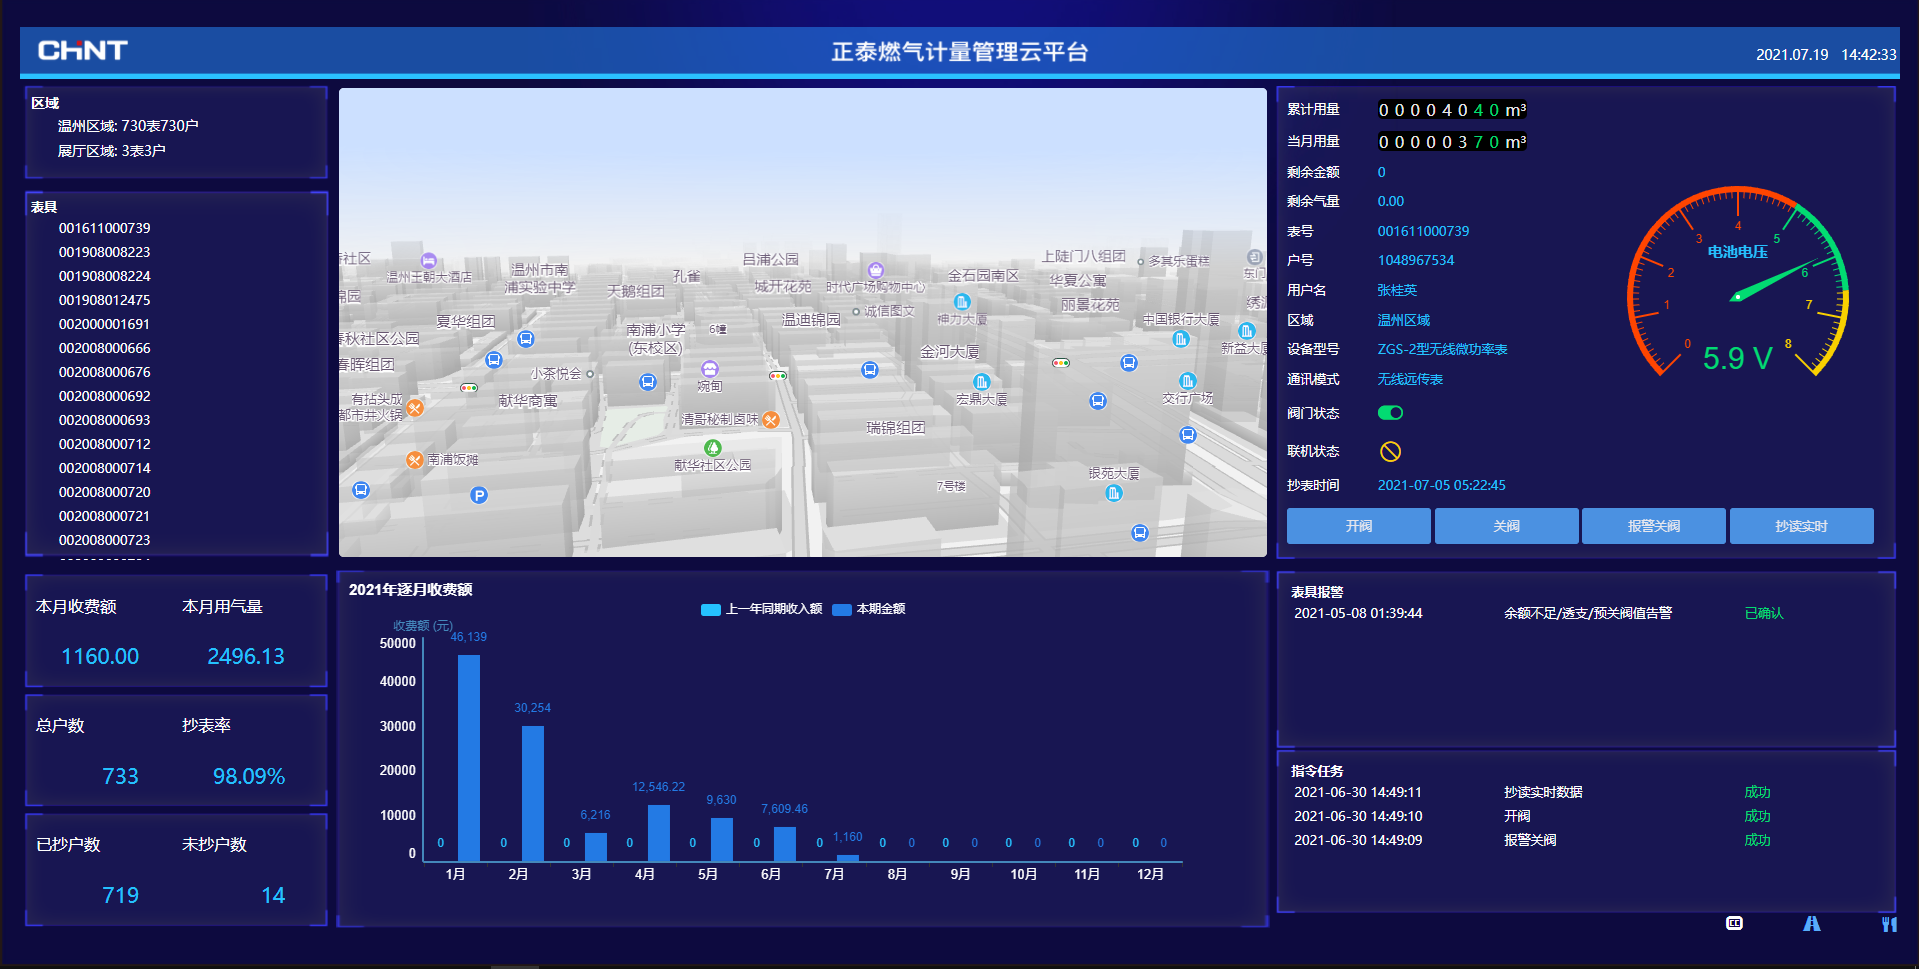Click the 开阀 button
Image resolution: width=1919 pixels, height=969 pixels.
click(1358, 526)
